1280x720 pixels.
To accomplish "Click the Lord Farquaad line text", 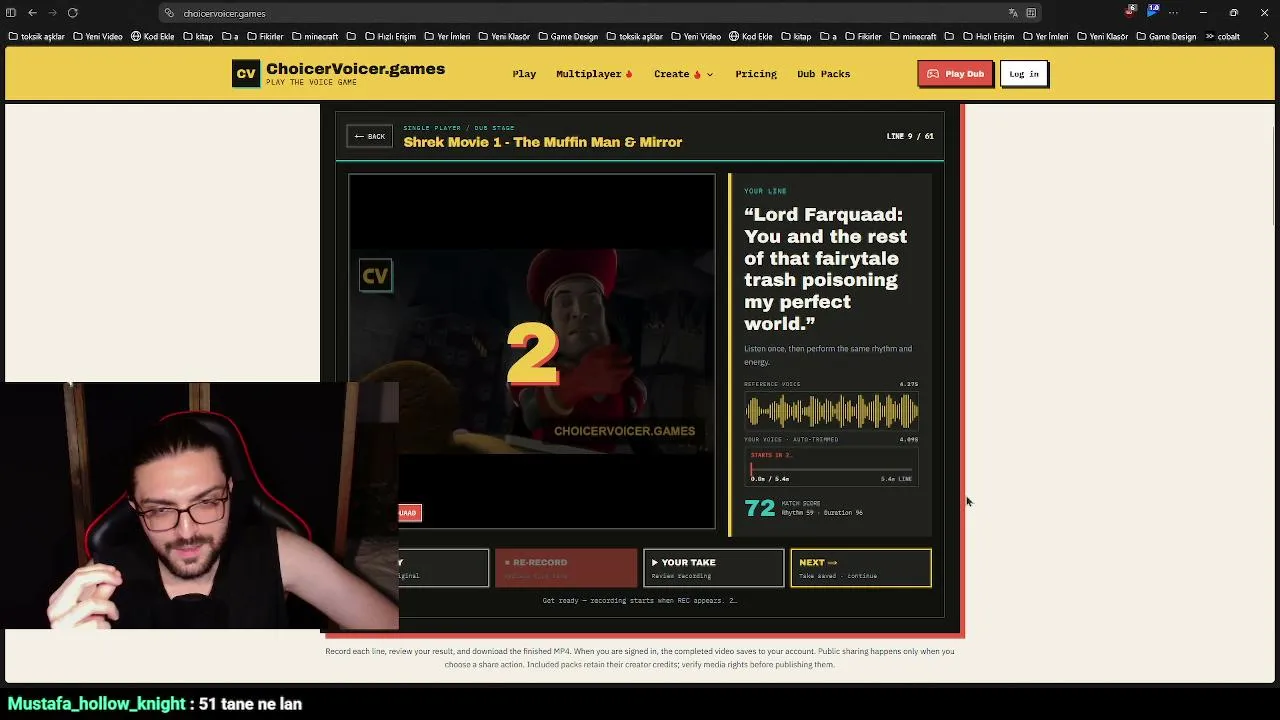I will pos(826,269).
